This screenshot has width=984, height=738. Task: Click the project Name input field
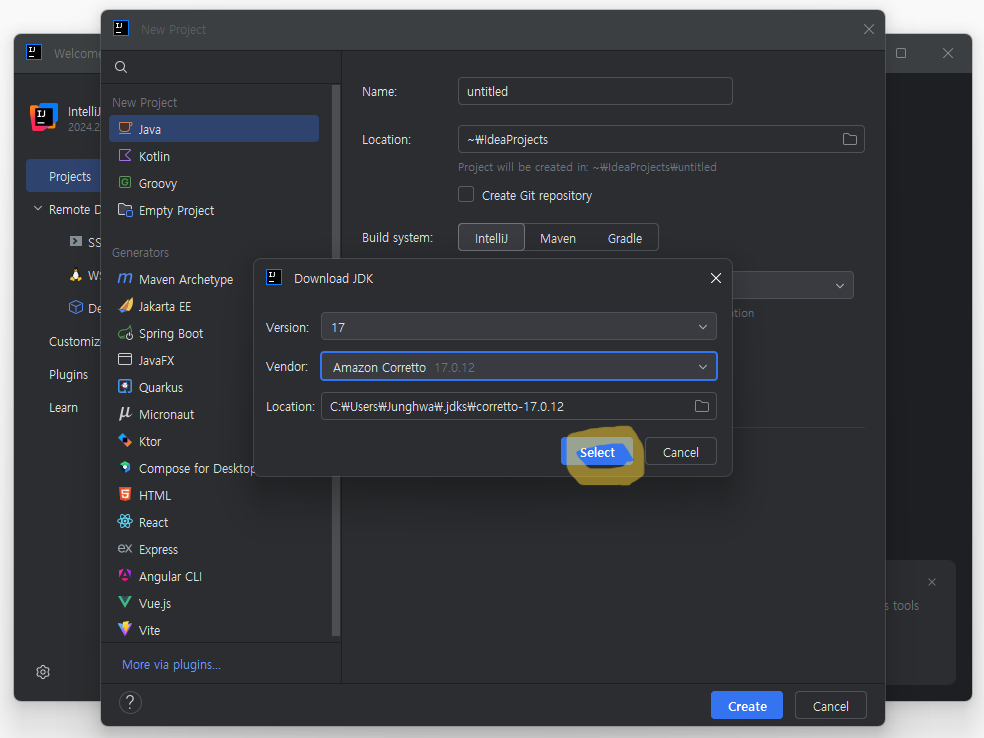[x=595, y=91]
